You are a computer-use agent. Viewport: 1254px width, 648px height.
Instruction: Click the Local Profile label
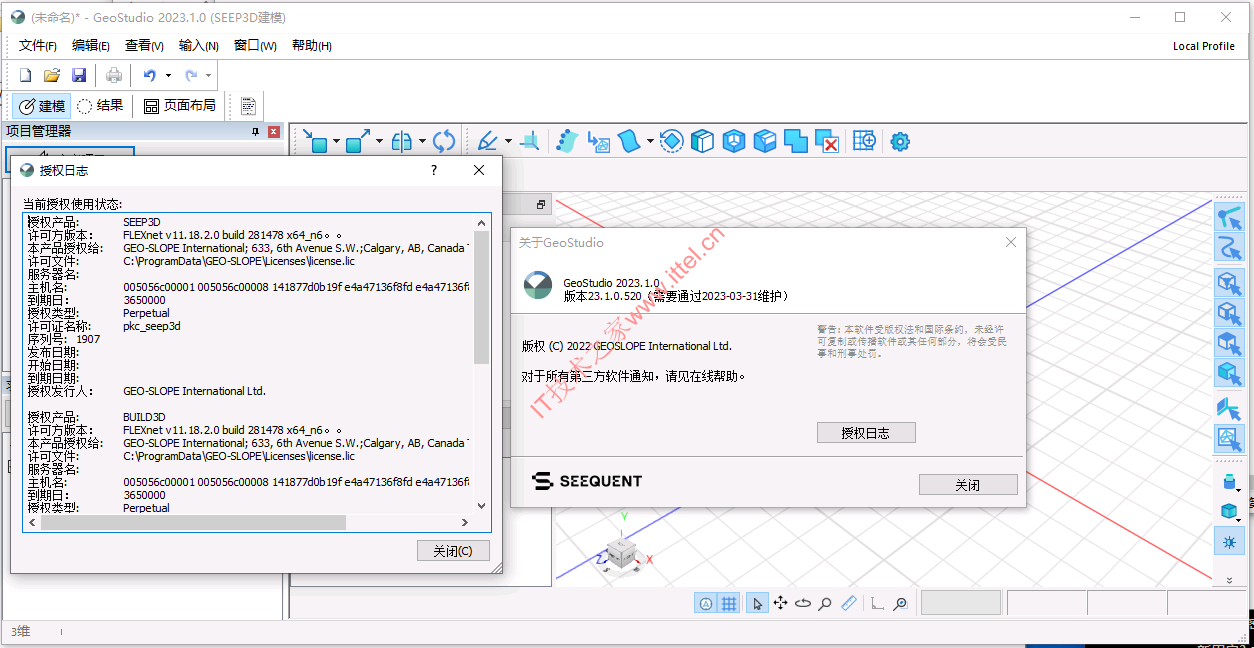[x=1204, y=46]
